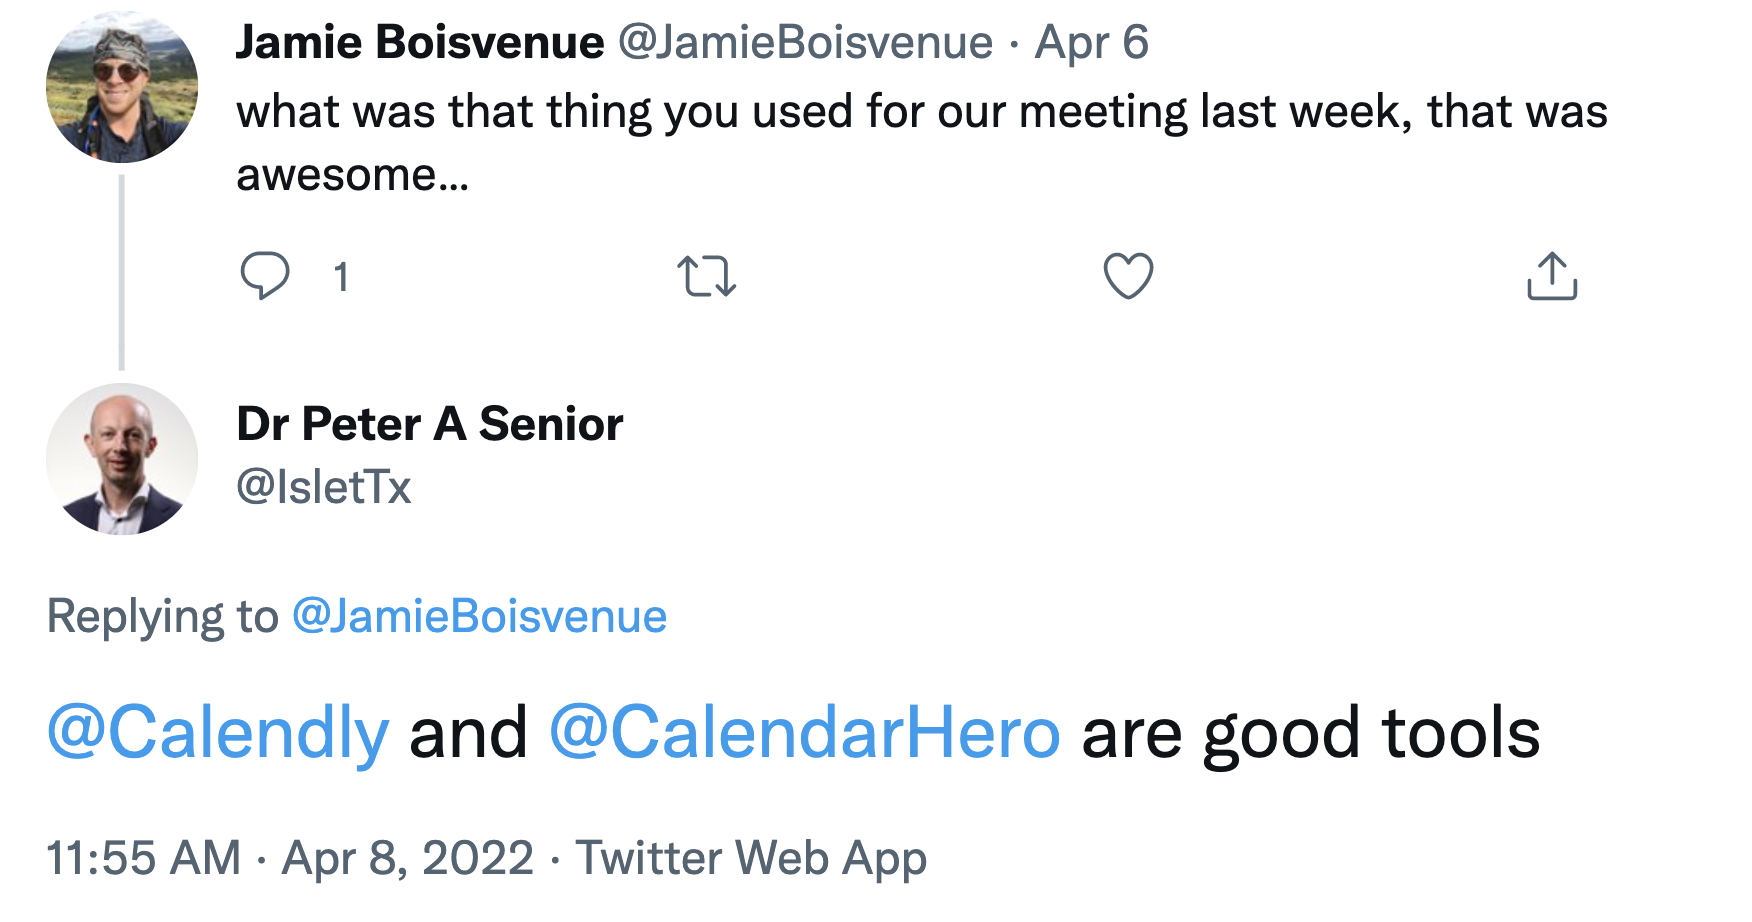Click the Jamie Boisvenue display name
Screen dimensions: 1752x922
click(420, 43)
